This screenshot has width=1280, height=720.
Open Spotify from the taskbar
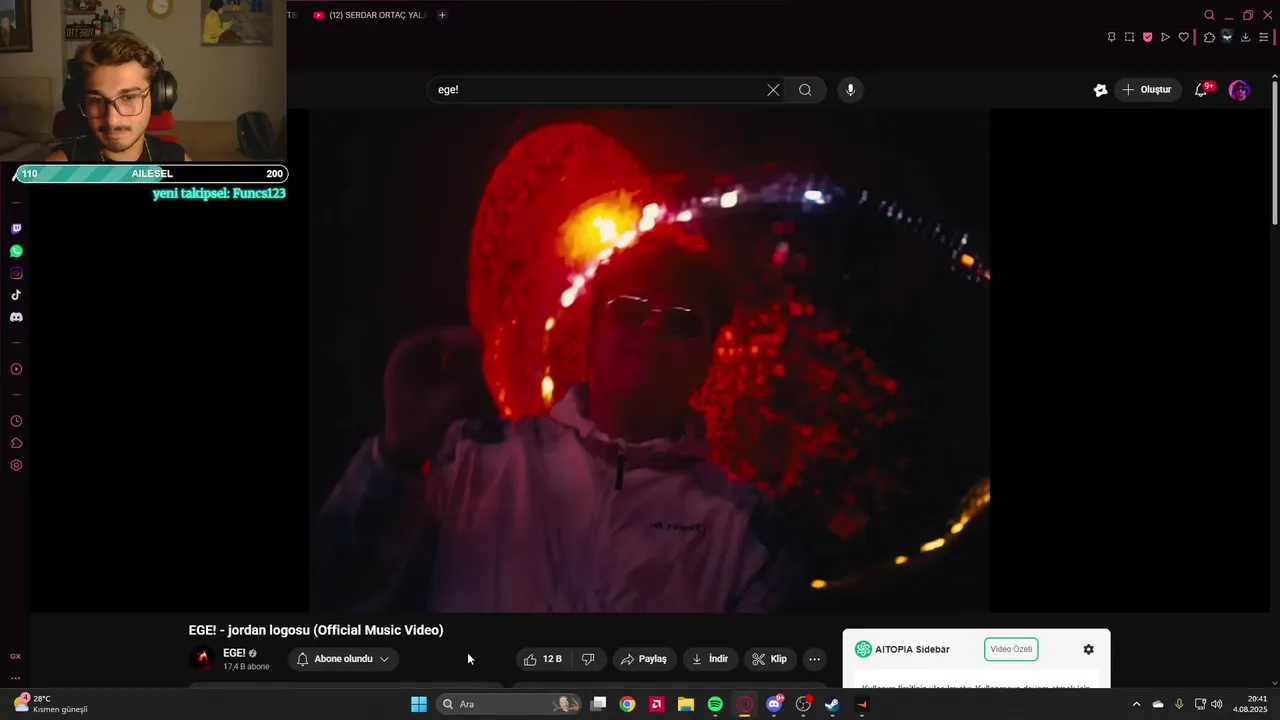(x=715, y=704)
